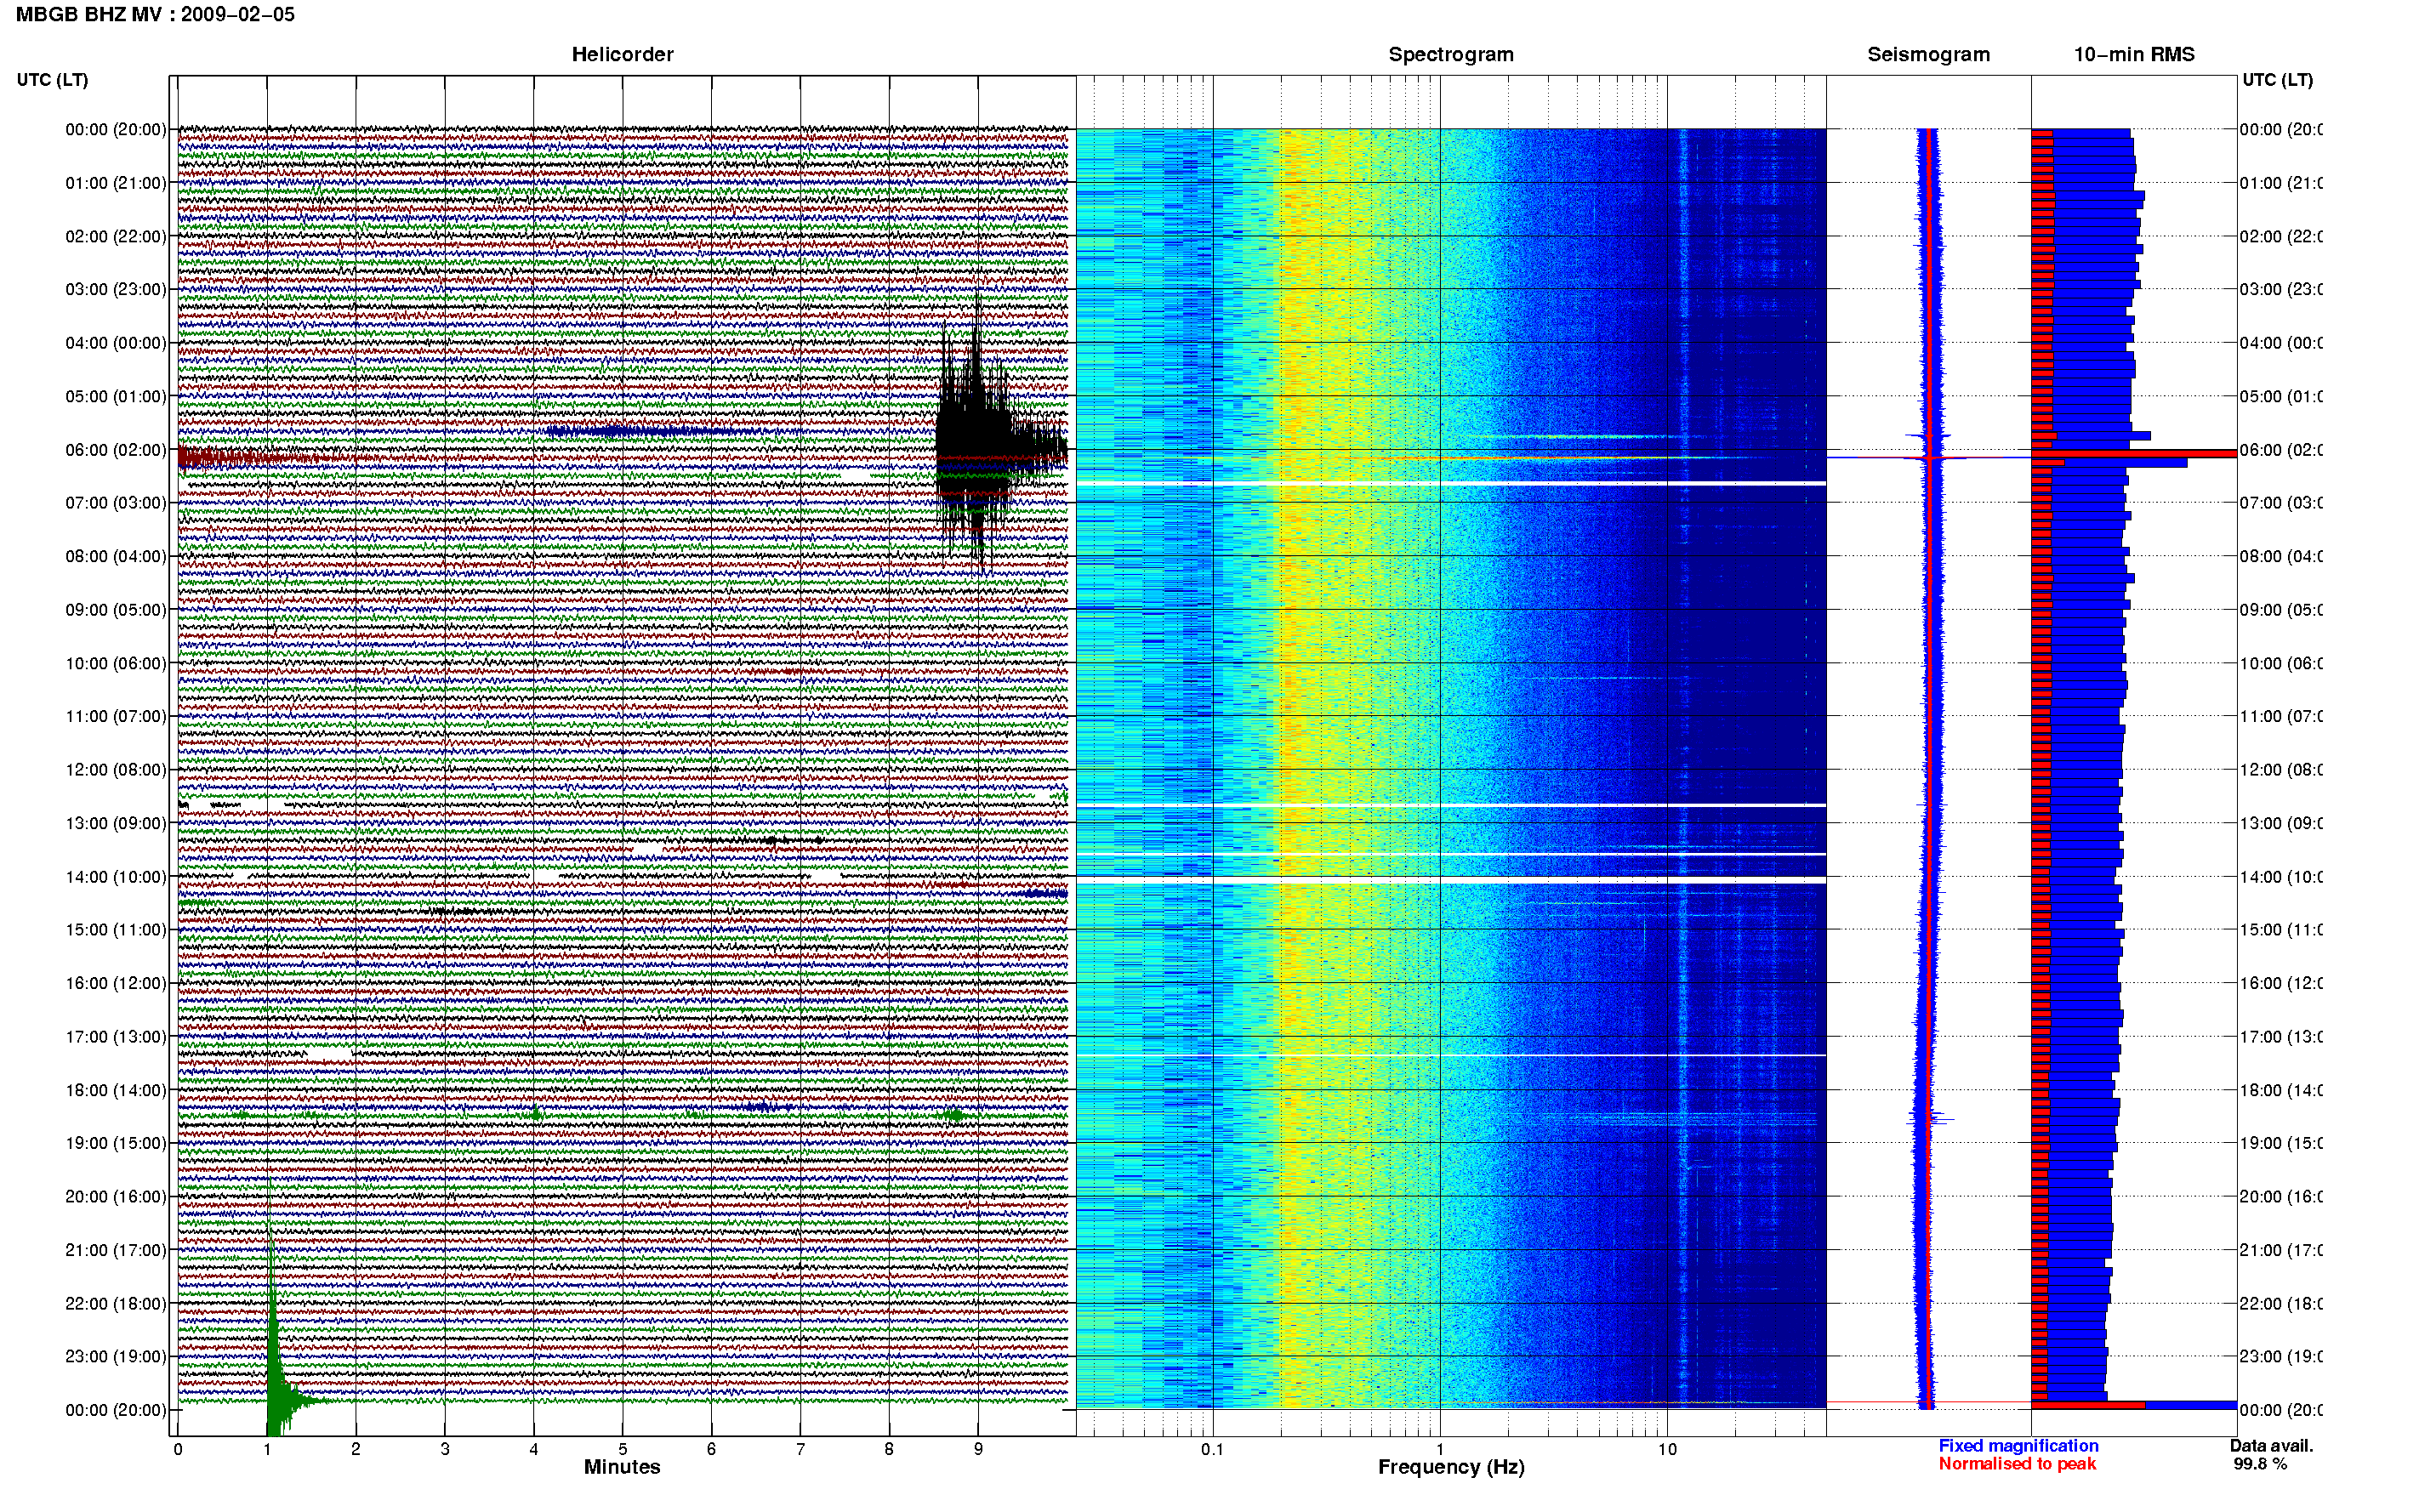The height and width of the screenshot is (1512, 2419).
Task: Click left-axis time label '17:00 (13:00)'
Action: click(116, 1037)
